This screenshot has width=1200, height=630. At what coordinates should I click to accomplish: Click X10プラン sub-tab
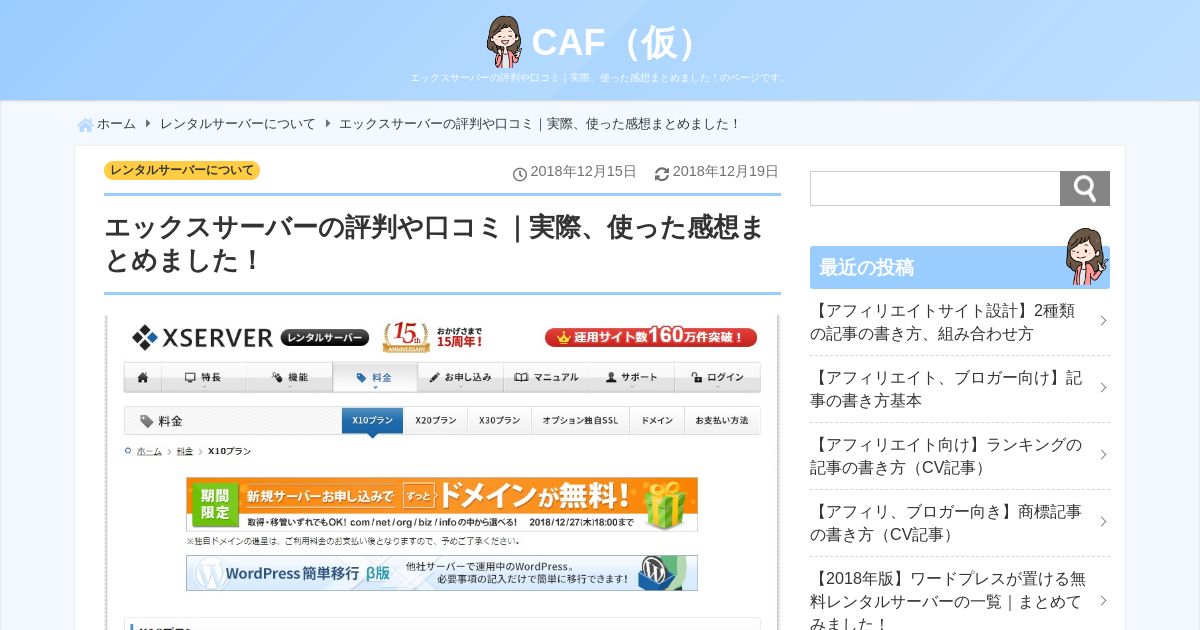point(372,421)
